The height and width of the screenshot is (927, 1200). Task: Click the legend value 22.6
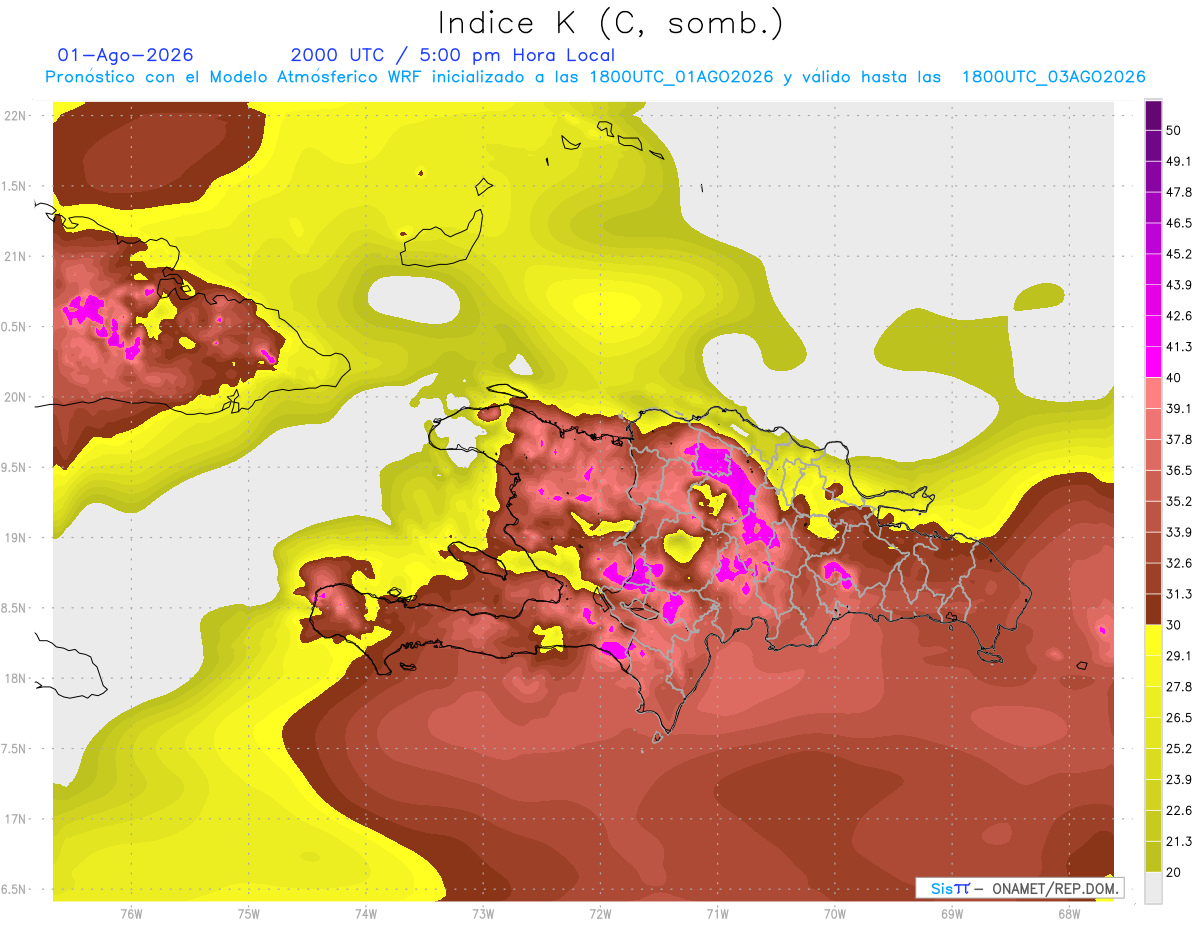1179,811
